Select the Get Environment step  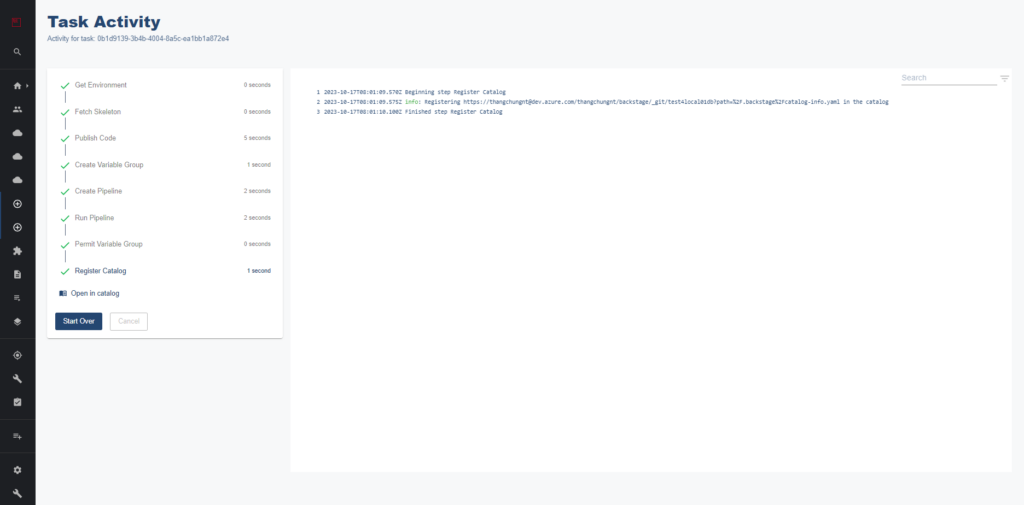[x=100, y=85]
